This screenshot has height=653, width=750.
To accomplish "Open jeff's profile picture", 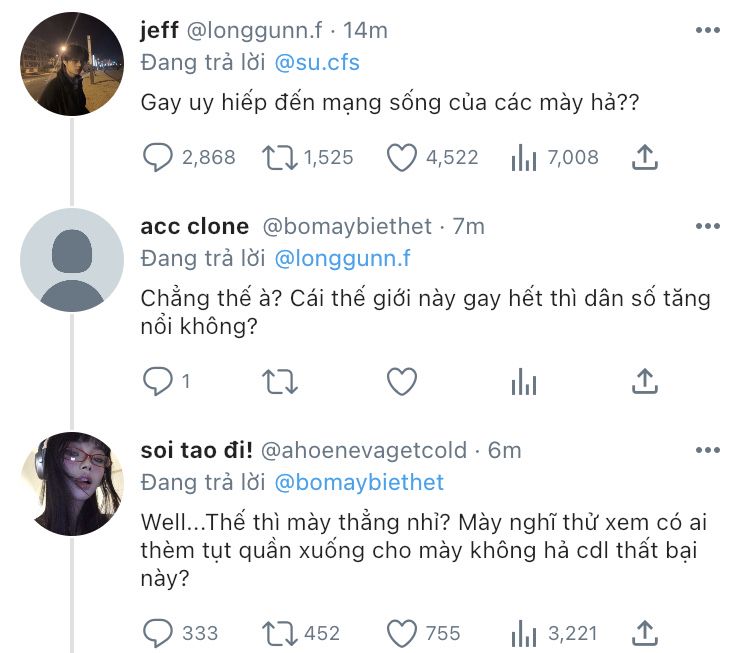I will pyautogui.click(x=72, y=64).
